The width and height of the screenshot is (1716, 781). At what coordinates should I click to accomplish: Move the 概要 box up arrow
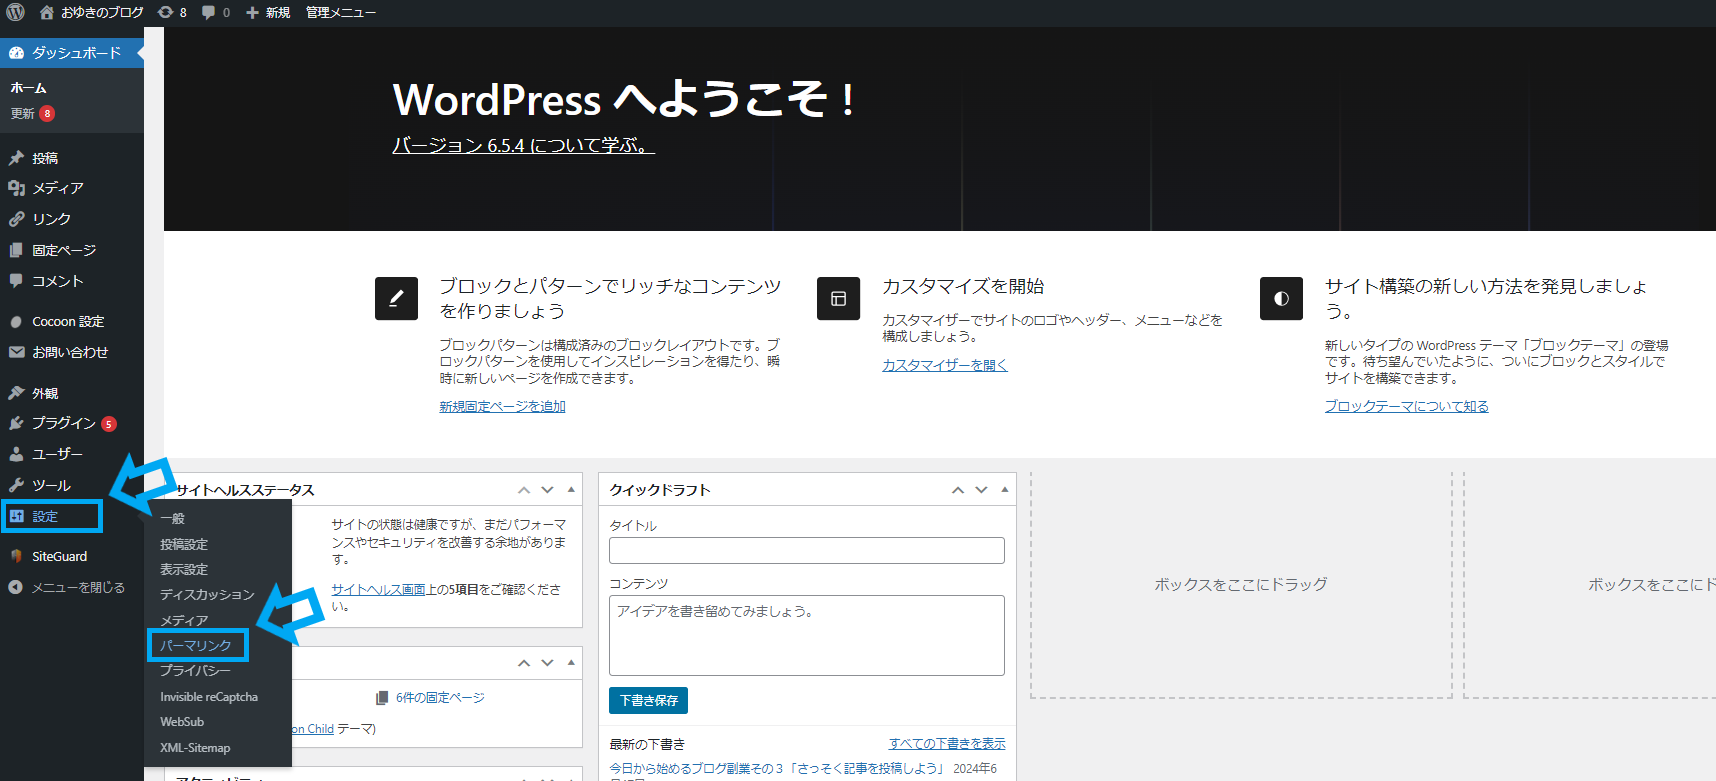click(524, 663)
